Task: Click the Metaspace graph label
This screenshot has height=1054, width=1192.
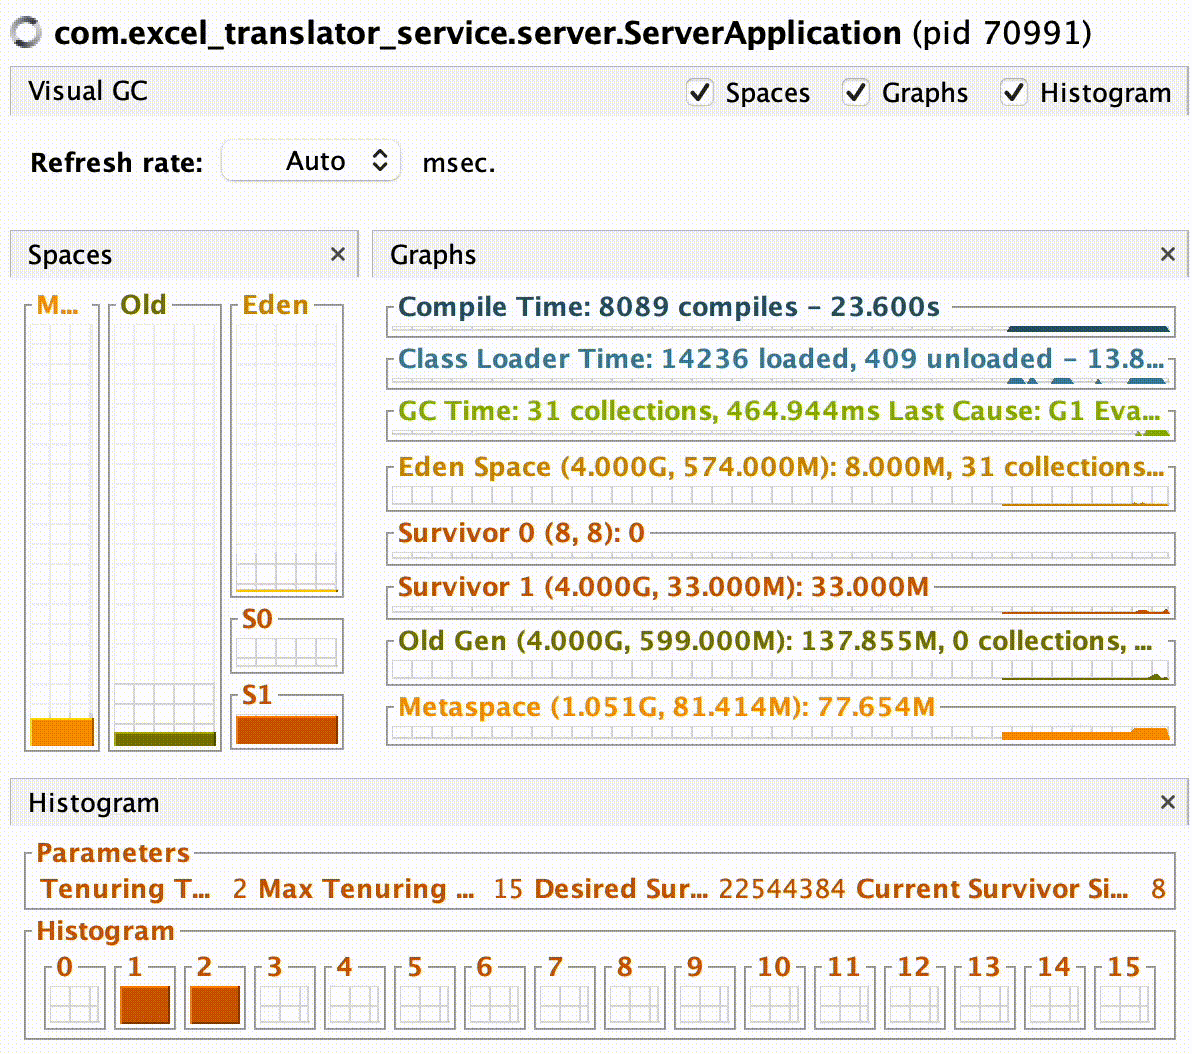Action: pyautogui.click(x=667, y=706)
